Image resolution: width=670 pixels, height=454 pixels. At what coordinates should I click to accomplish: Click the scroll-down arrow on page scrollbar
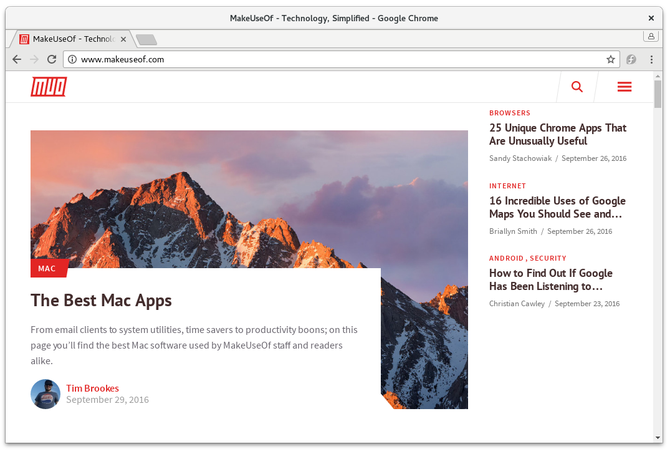point(657,437)
